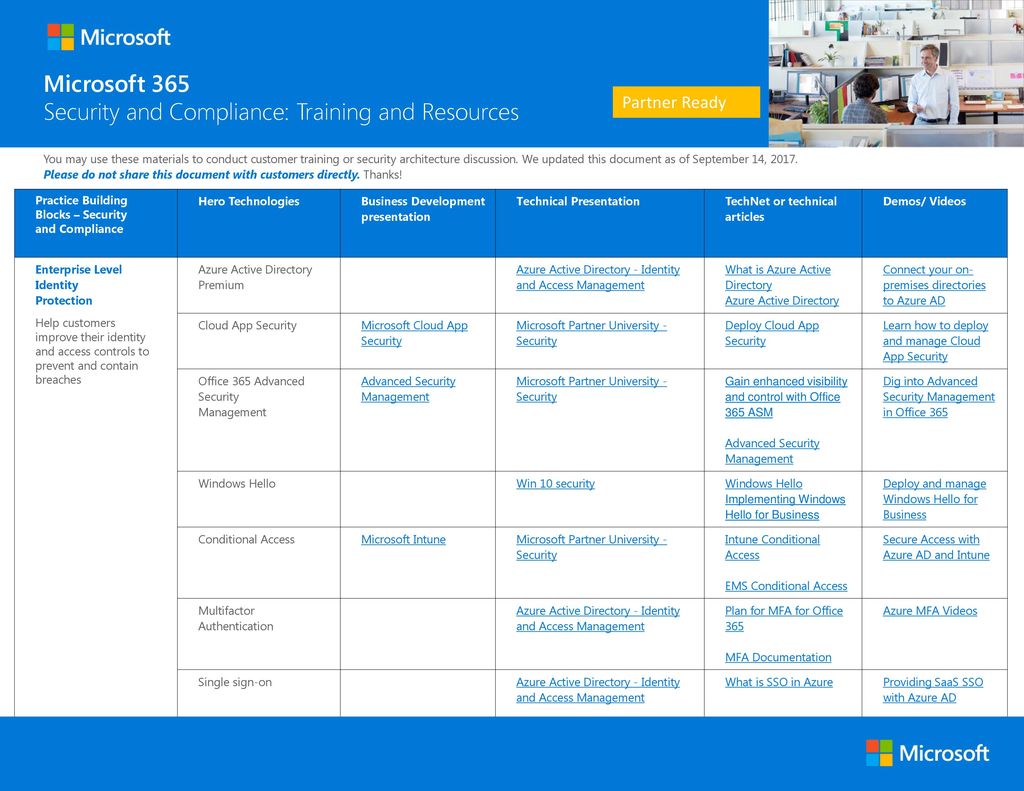Click the 'Help customers improve their identity' description
The width and height of the screenshot is (1024, 791).
[x=92, y=351]
